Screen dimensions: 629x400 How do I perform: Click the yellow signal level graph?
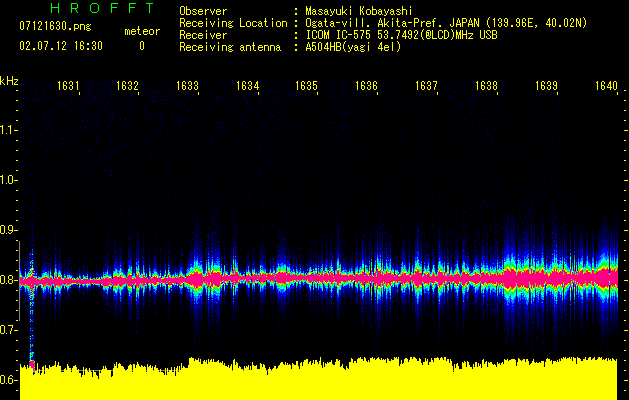pyautogui.click(x=319, y=379)
